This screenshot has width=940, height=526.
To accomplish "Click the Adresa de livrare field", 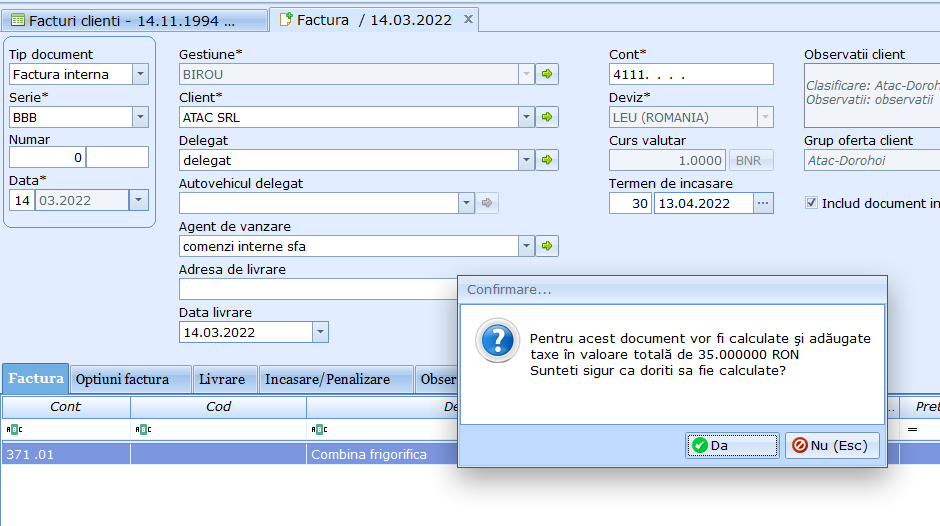I will [318, 289].
